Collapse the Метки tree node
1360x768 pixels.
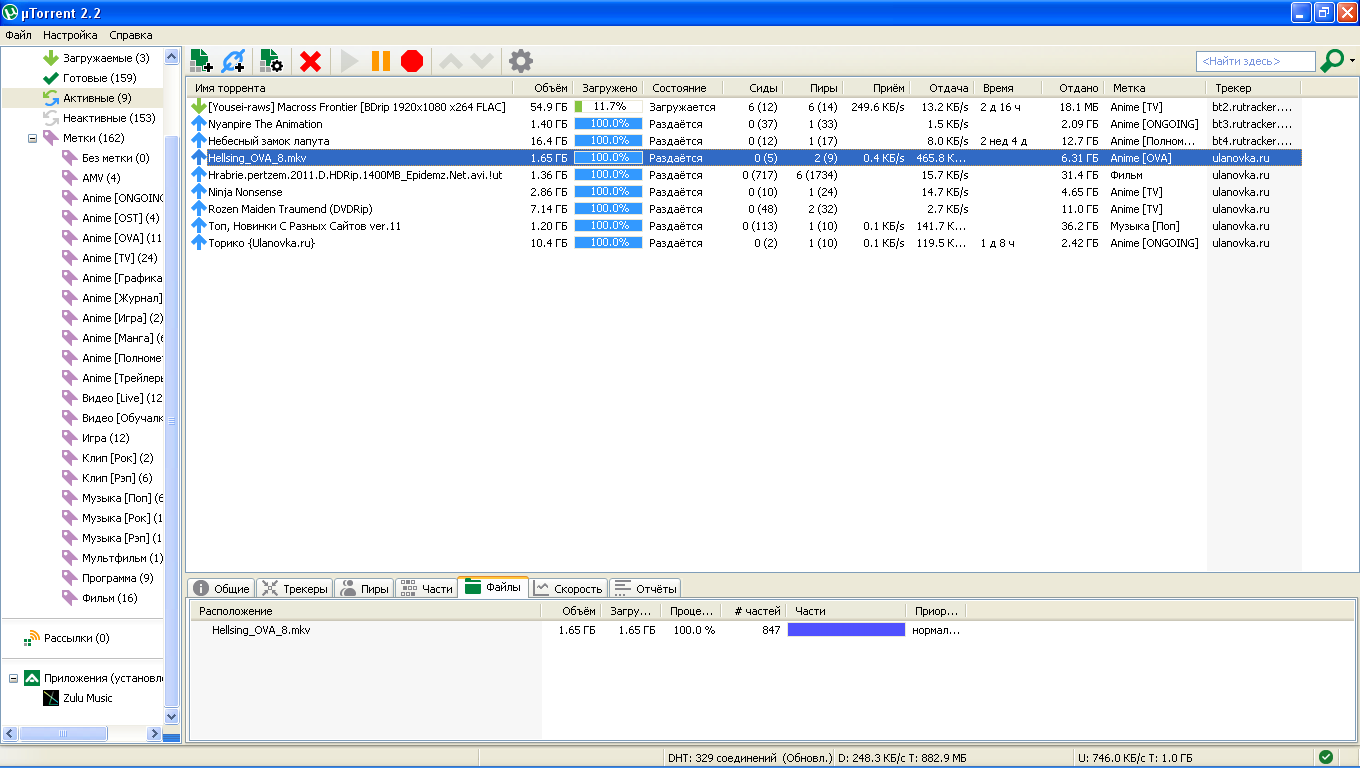click(x=32, y=138)
